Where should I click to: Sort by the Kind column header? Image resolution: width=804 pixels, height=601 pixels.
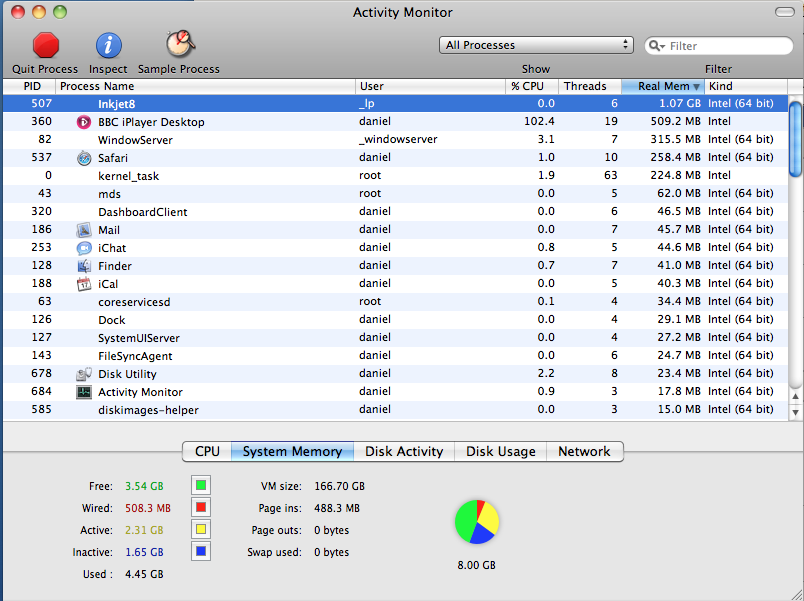[x=746, y=86]
